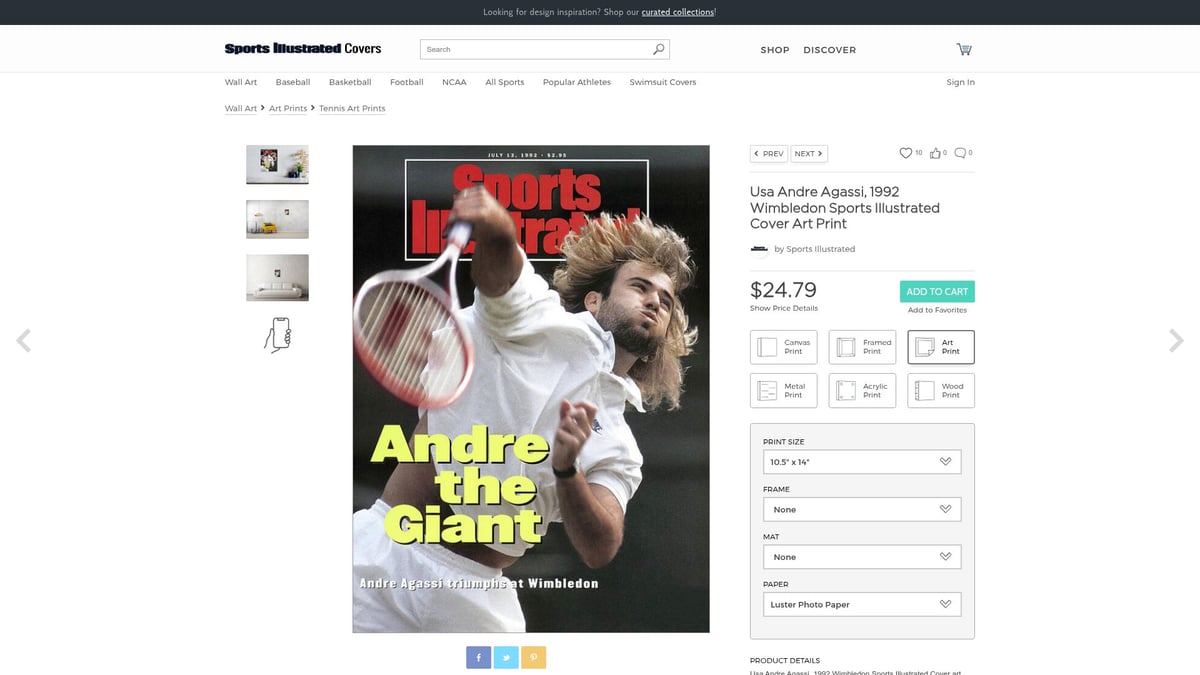
Task: Switch to the Framed Print option
Action: pos(862,346)
